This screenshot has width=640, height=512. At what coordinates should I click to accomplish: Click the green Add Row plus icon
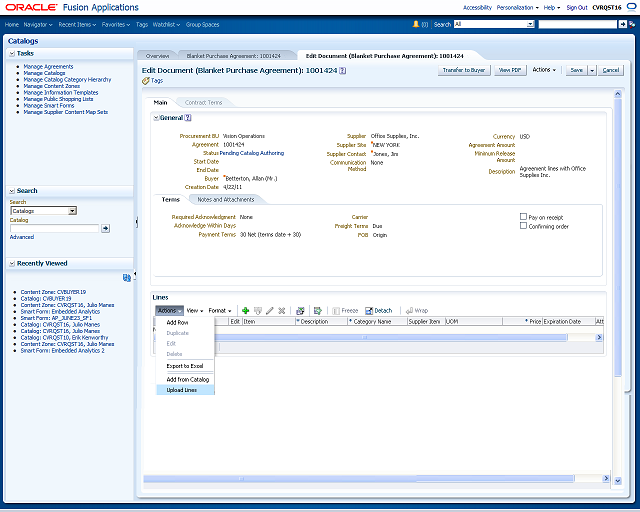245,311
